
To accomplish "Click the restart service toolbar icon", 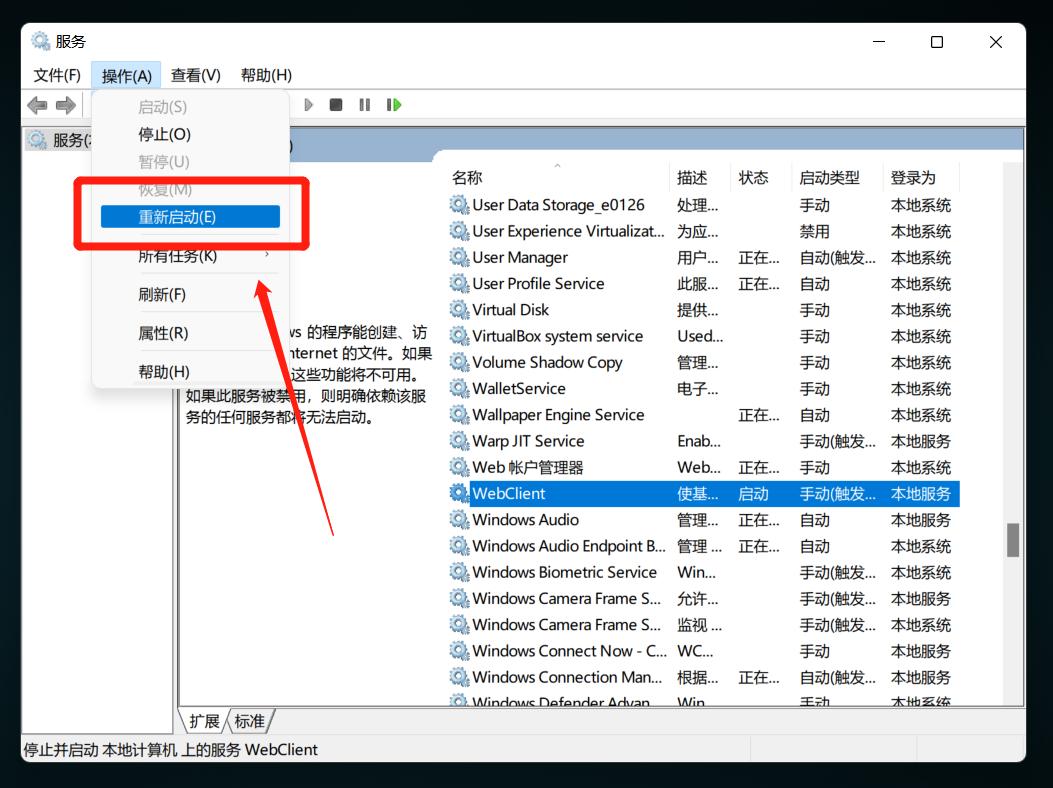I will tap(392, 104).
